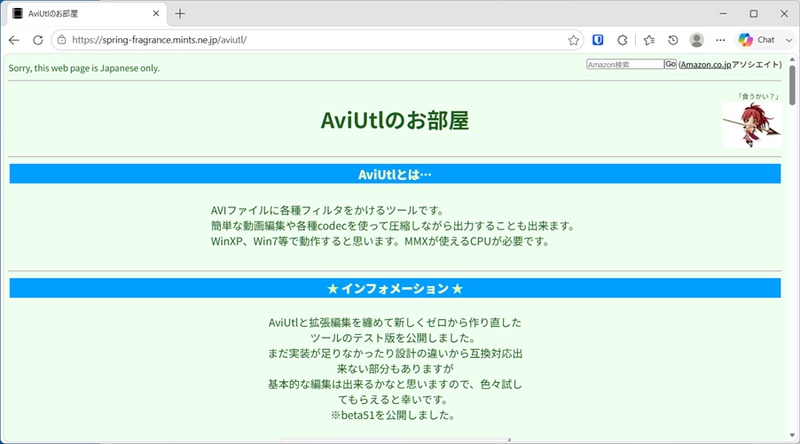The image size is (800, 444).
Task: Expand the arrow next to Chat
Action: point(789,40)
